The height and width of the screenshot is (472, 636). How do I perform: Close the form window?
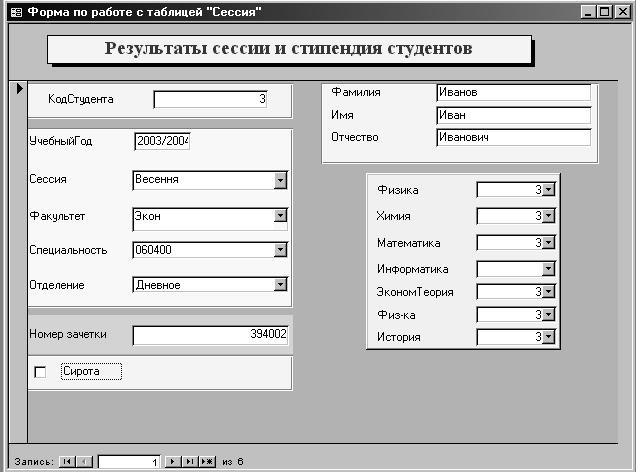(623, 12)
